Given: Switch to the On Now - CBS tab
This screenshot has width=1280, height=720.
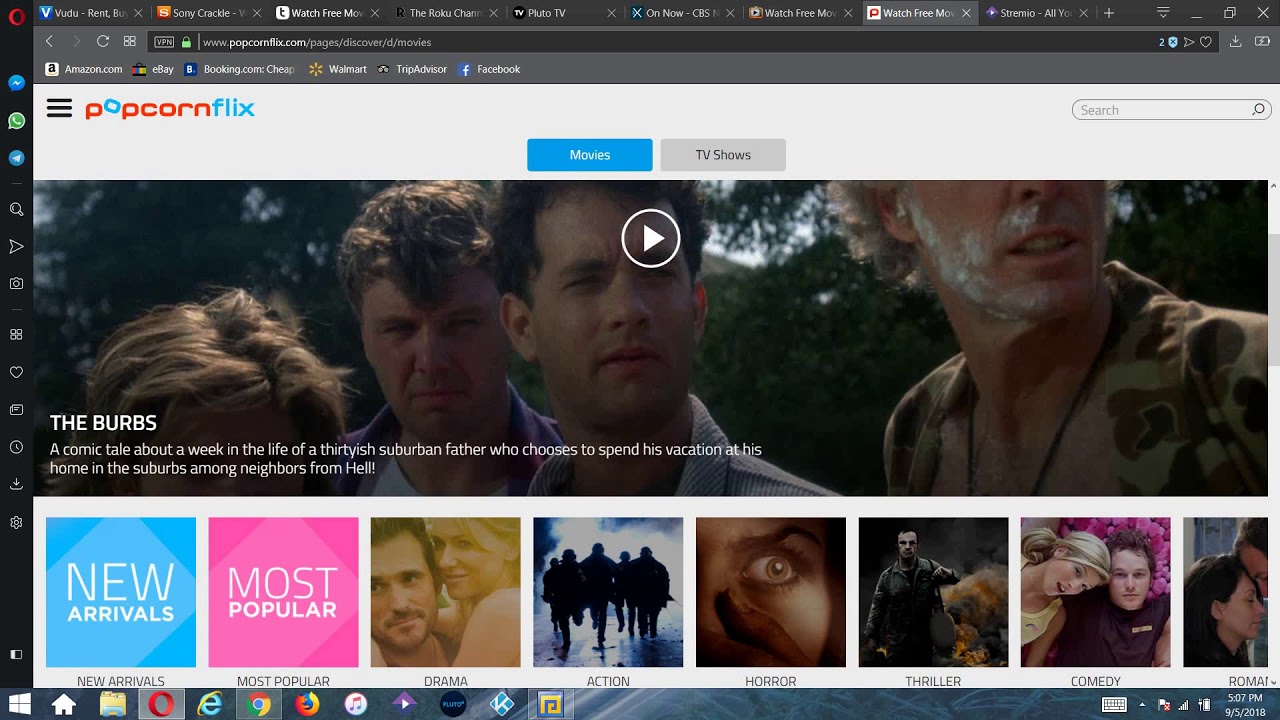Looking at the screenshot, I should [x=682, y=13].
